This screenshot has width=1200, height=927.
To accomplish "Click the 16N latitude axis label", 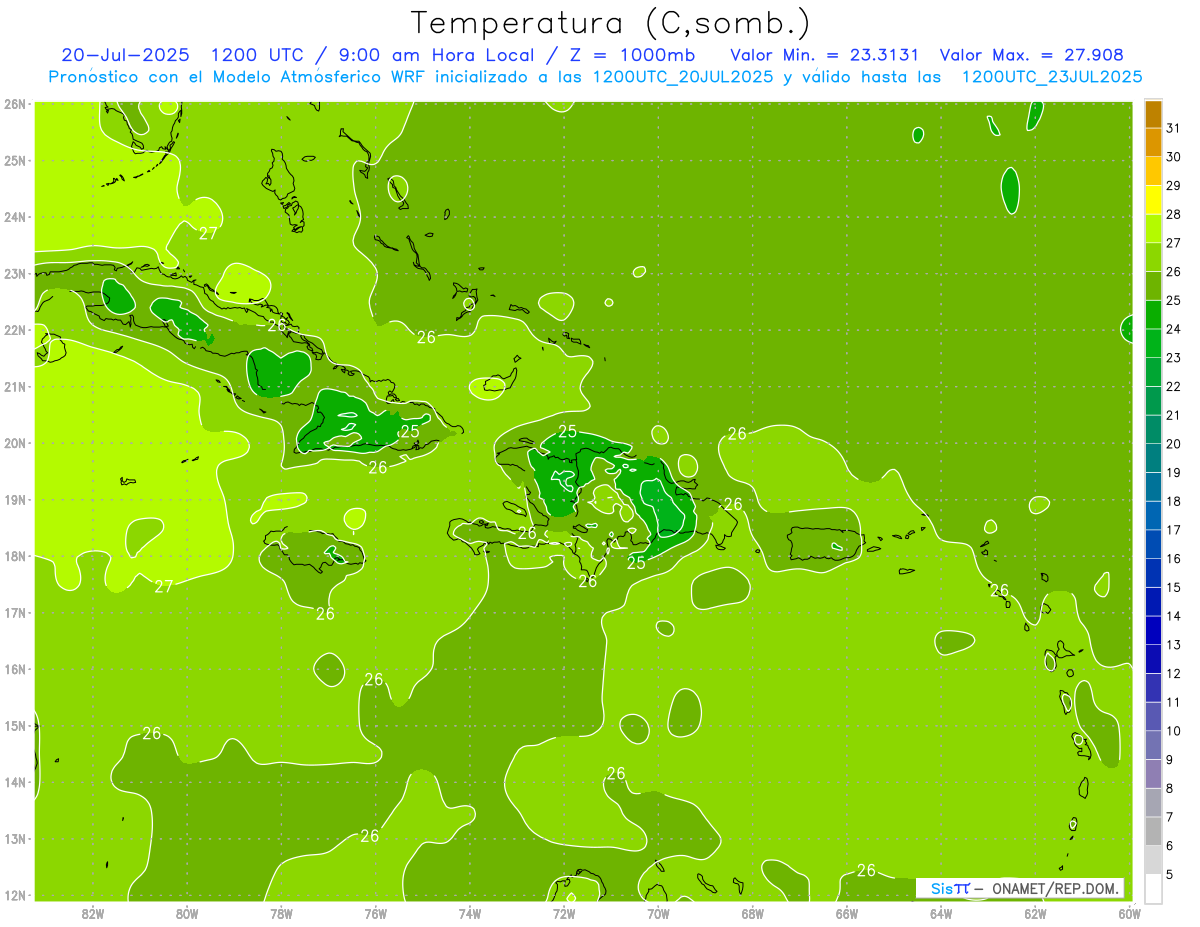I will pos(14,669).
